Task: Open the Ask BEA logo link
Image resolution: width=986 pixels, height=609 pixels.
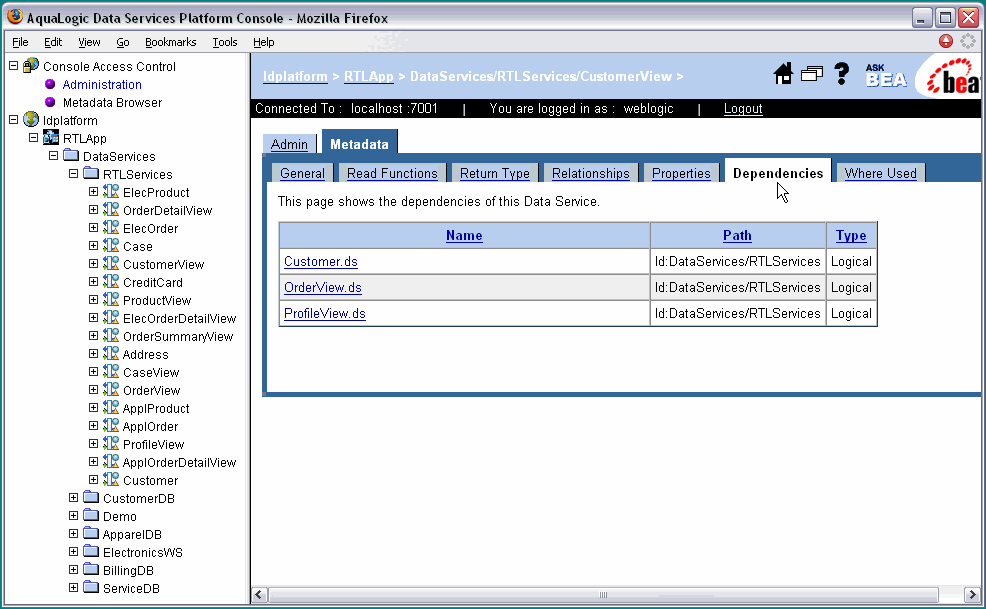Action: [x=886, y=75]
